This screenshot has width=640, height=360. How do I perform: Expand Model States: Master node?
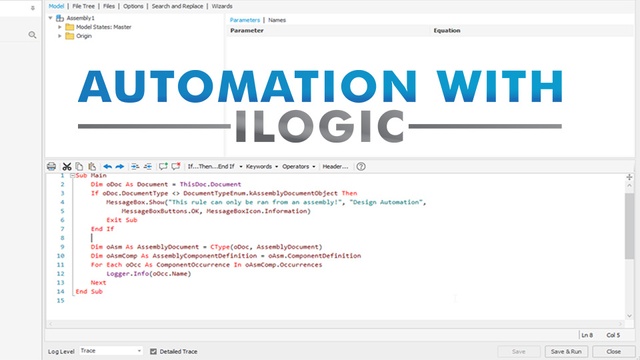pos(60,27)
